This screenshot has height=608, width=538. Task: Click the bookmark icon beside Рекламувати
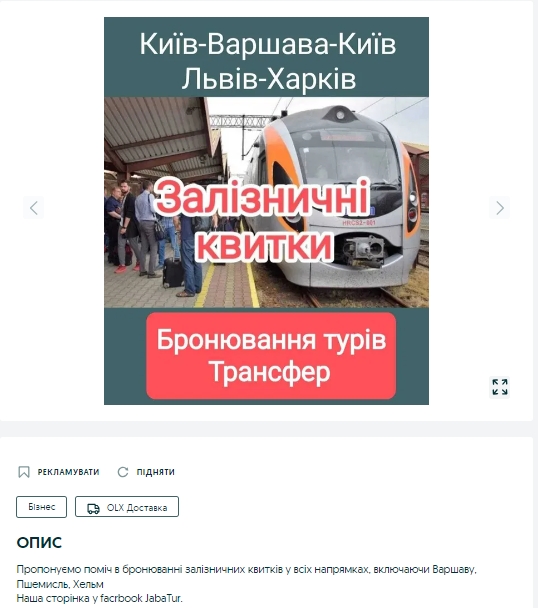[x=24, y=472]
